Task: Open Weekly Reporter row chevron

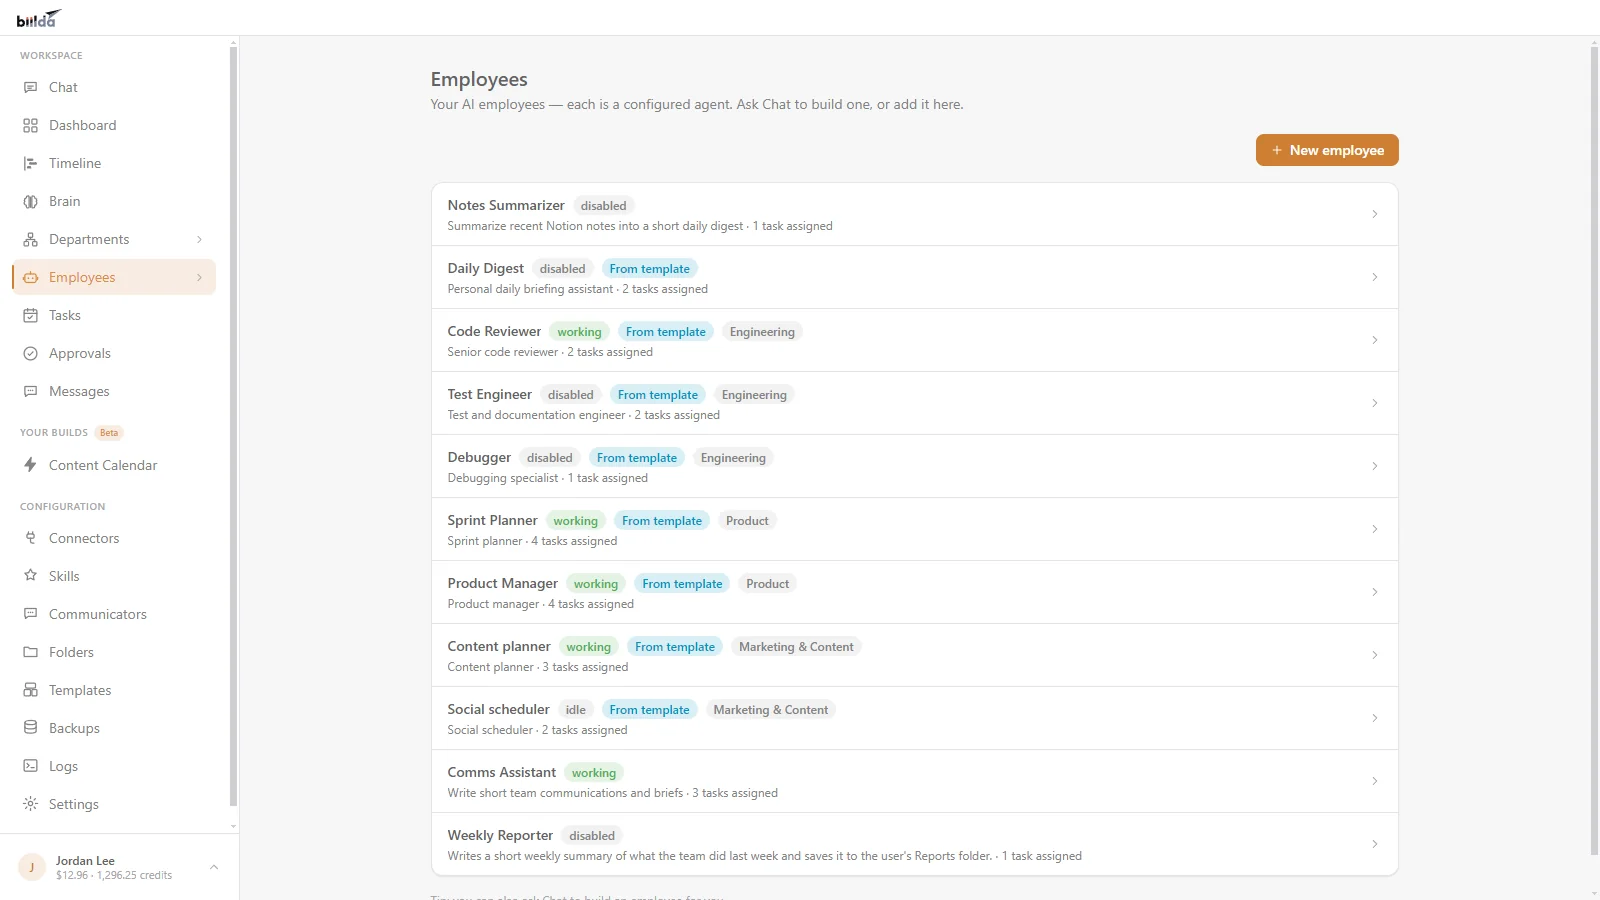Action: pos(1375,844)
